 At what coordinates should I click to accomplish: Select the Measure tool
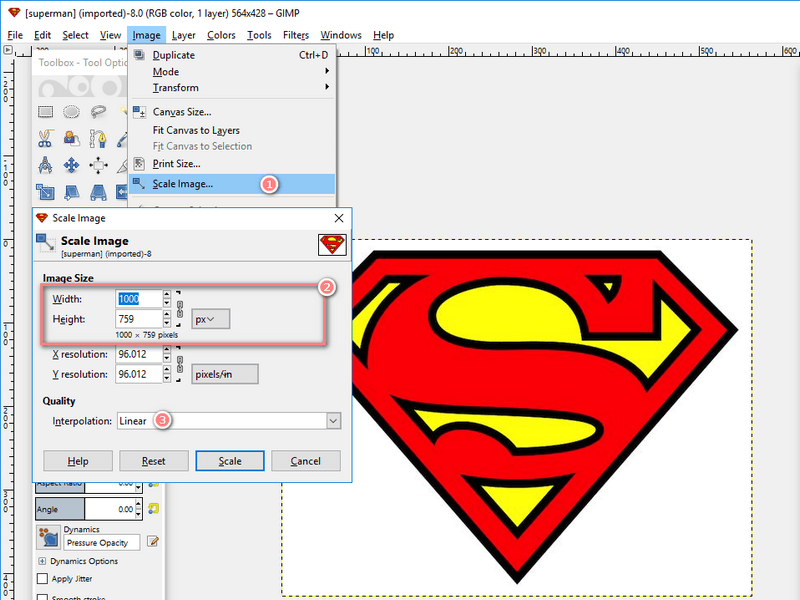45,165
